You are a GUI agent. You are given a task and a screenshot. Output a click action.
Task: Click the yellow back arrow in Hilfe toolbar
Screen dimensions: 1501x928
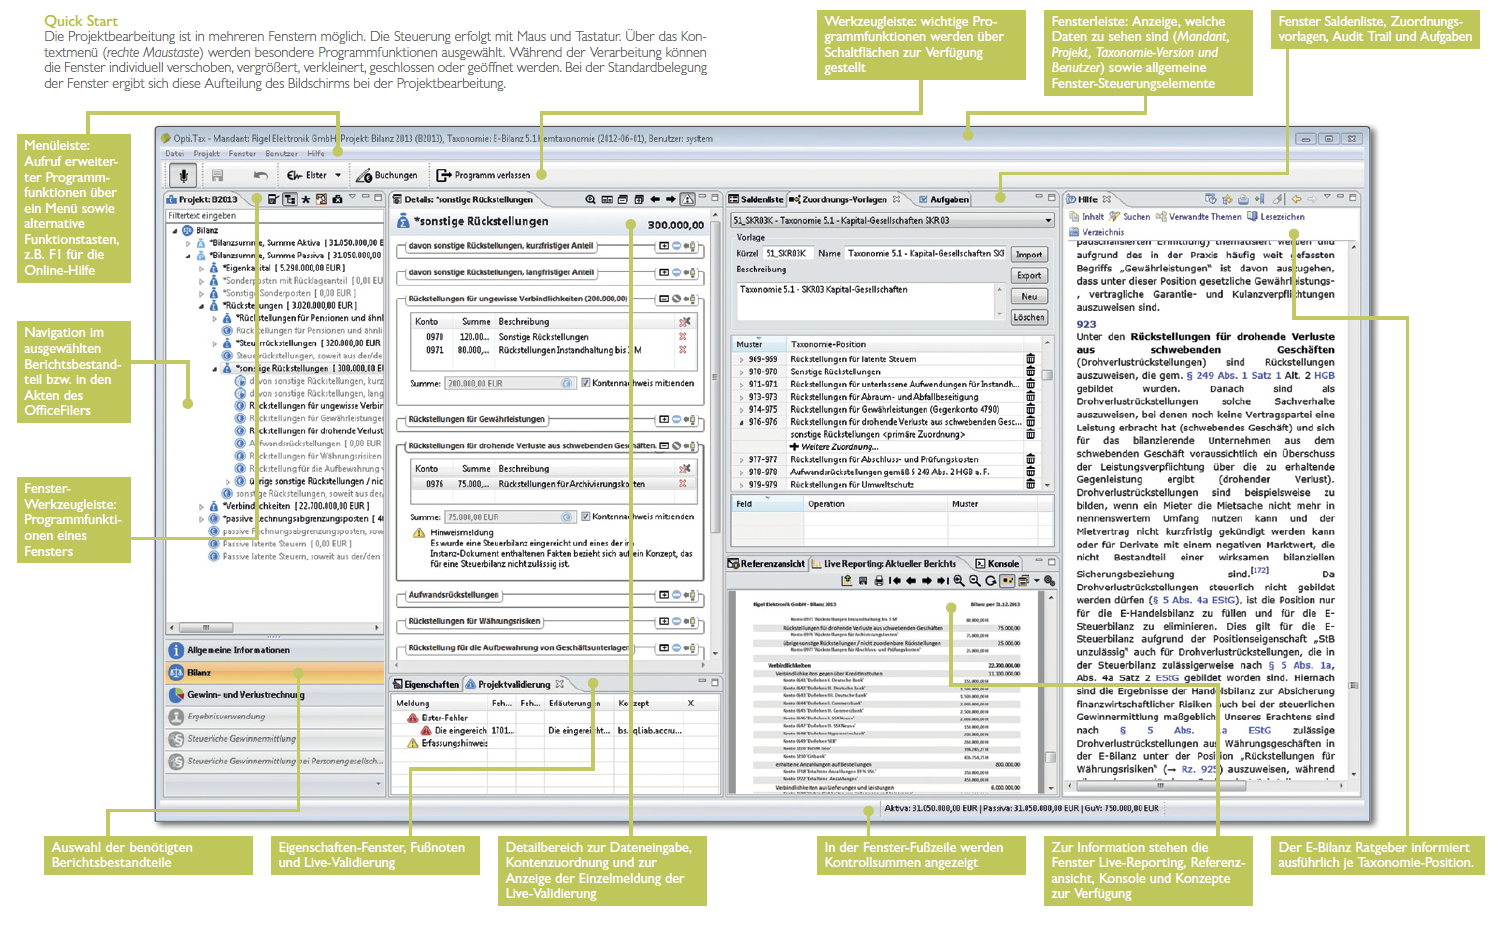(1297, 199)
